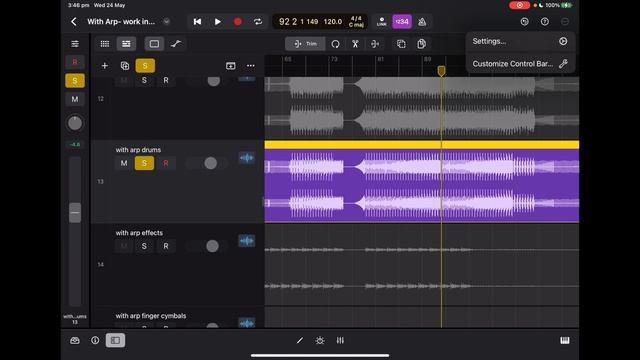Mute the with arp effects track
640x360 pixels.
tap(124, 246)
